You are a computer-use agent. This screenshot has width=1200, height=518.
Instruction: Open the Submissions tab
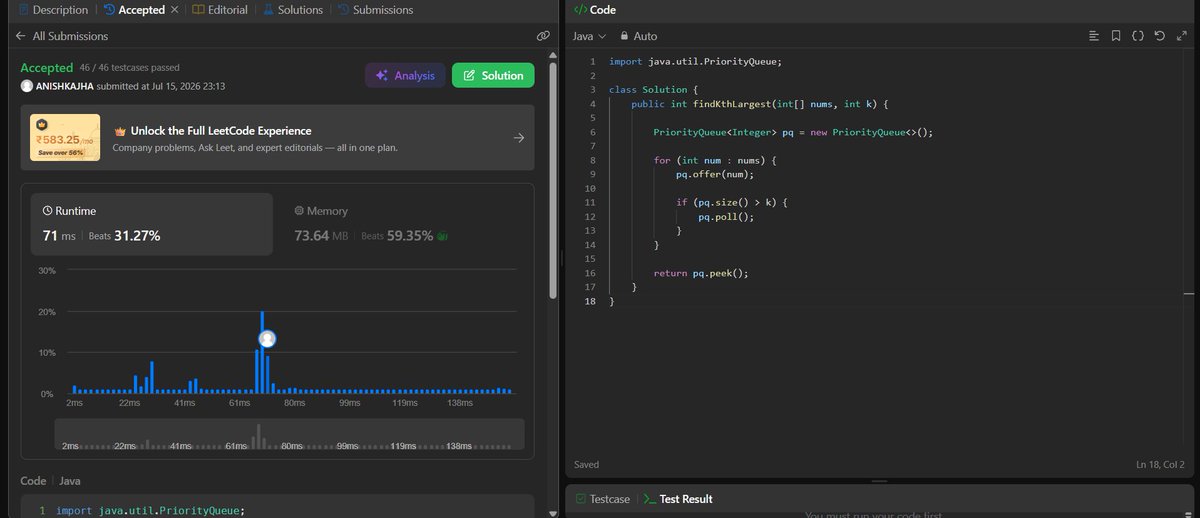(x=375, y=10)
